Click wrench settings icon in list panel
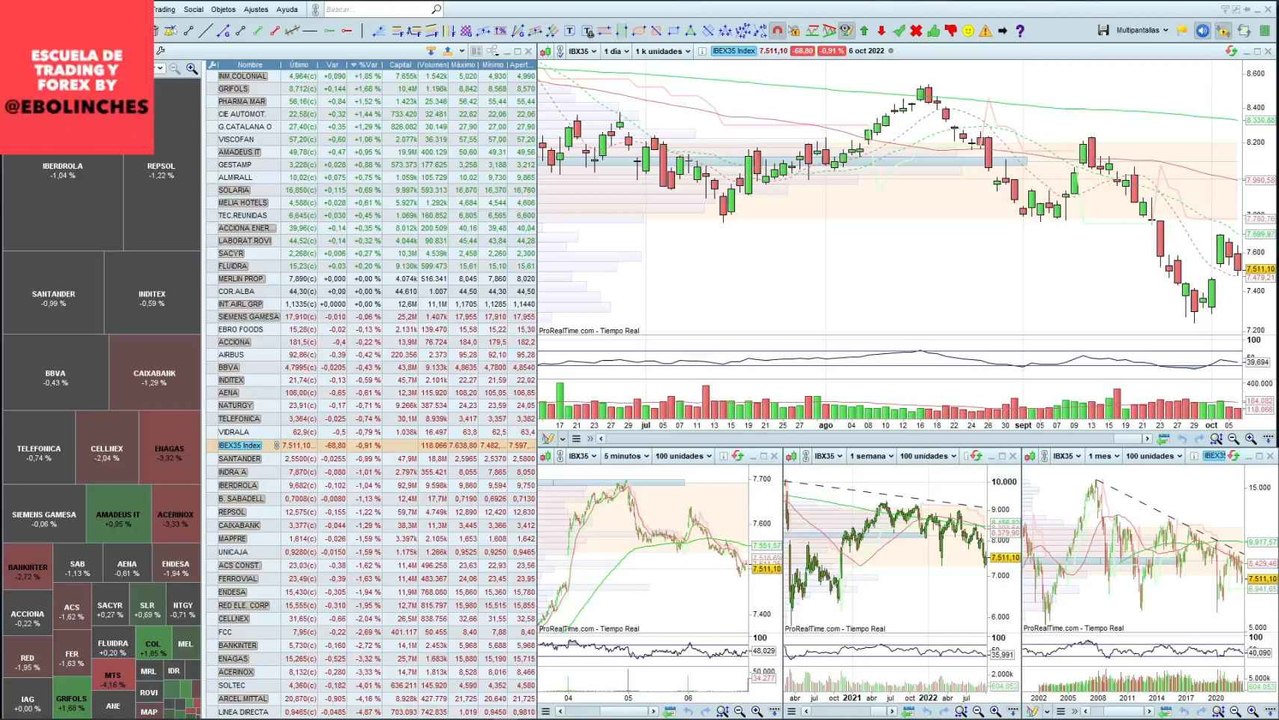 click(212, 65)
